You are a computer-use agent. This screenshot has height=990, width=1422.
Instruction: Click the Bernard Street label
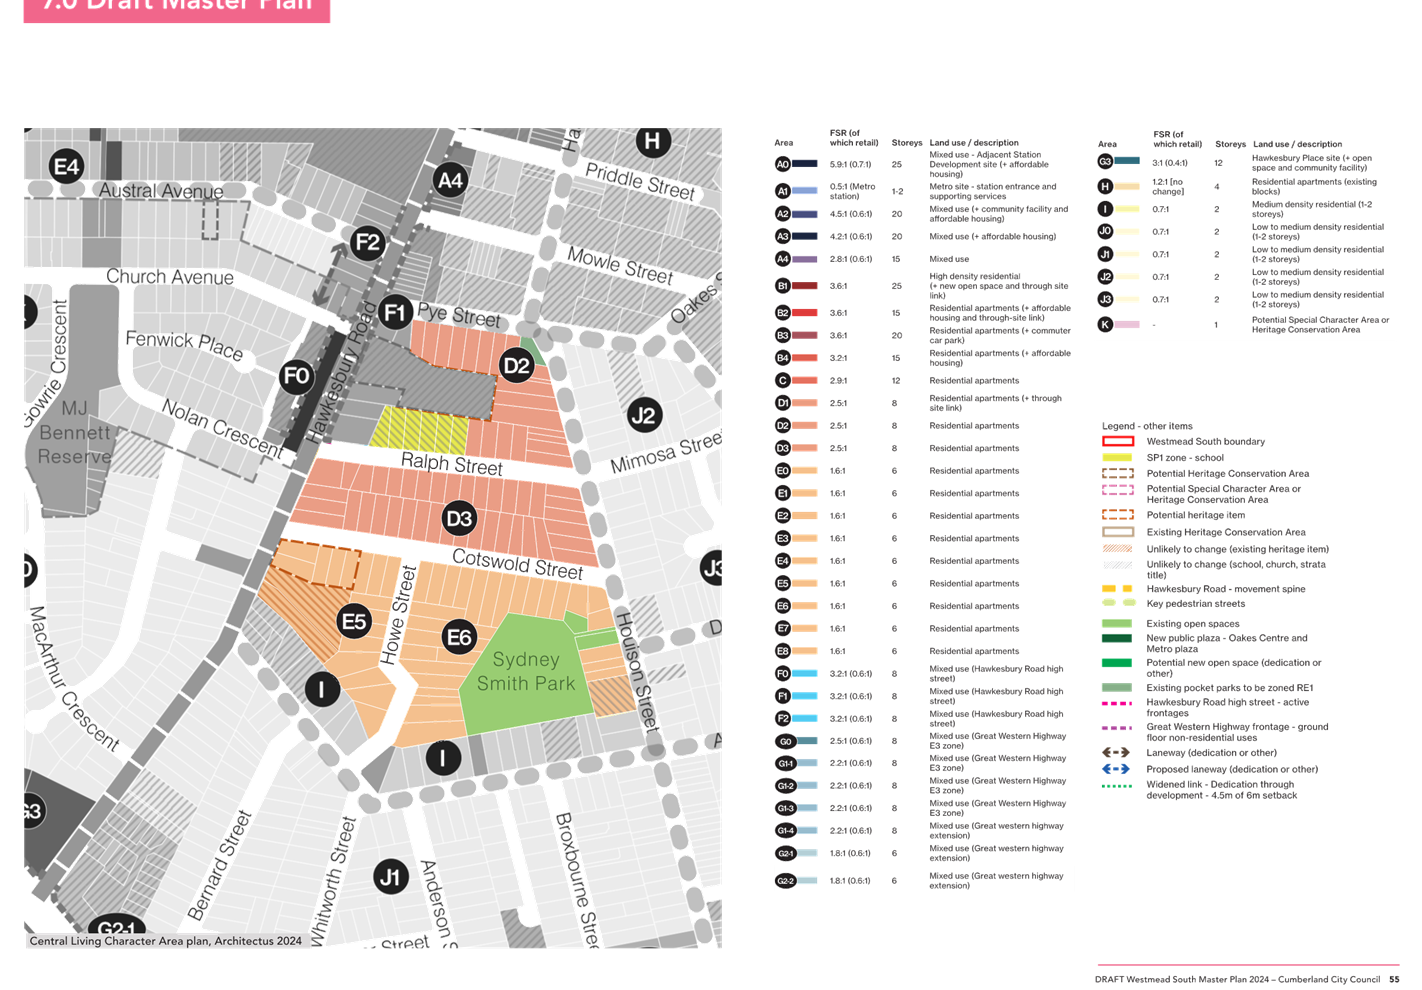[218, 866]
